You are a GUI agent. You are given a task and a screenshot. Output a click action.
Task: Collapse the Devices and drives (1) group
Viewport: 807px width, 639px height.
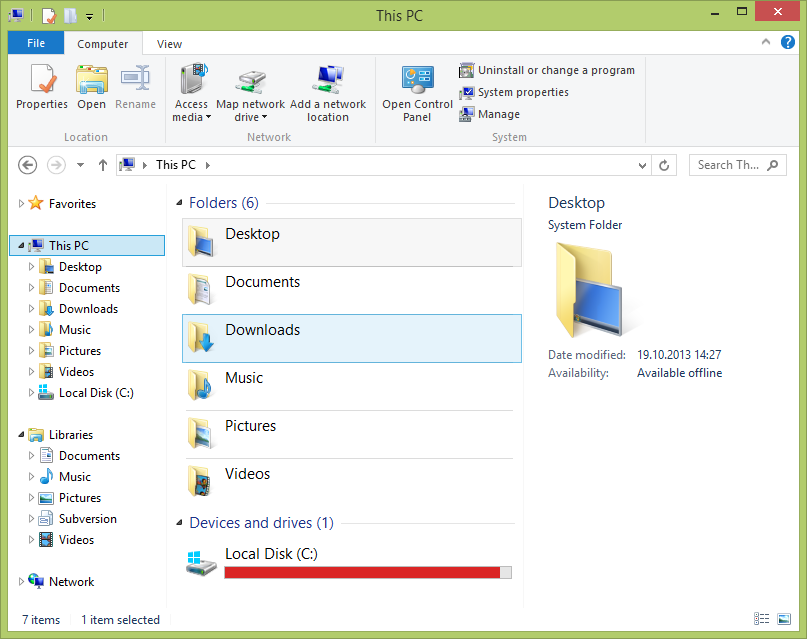(x=179, y=523)
